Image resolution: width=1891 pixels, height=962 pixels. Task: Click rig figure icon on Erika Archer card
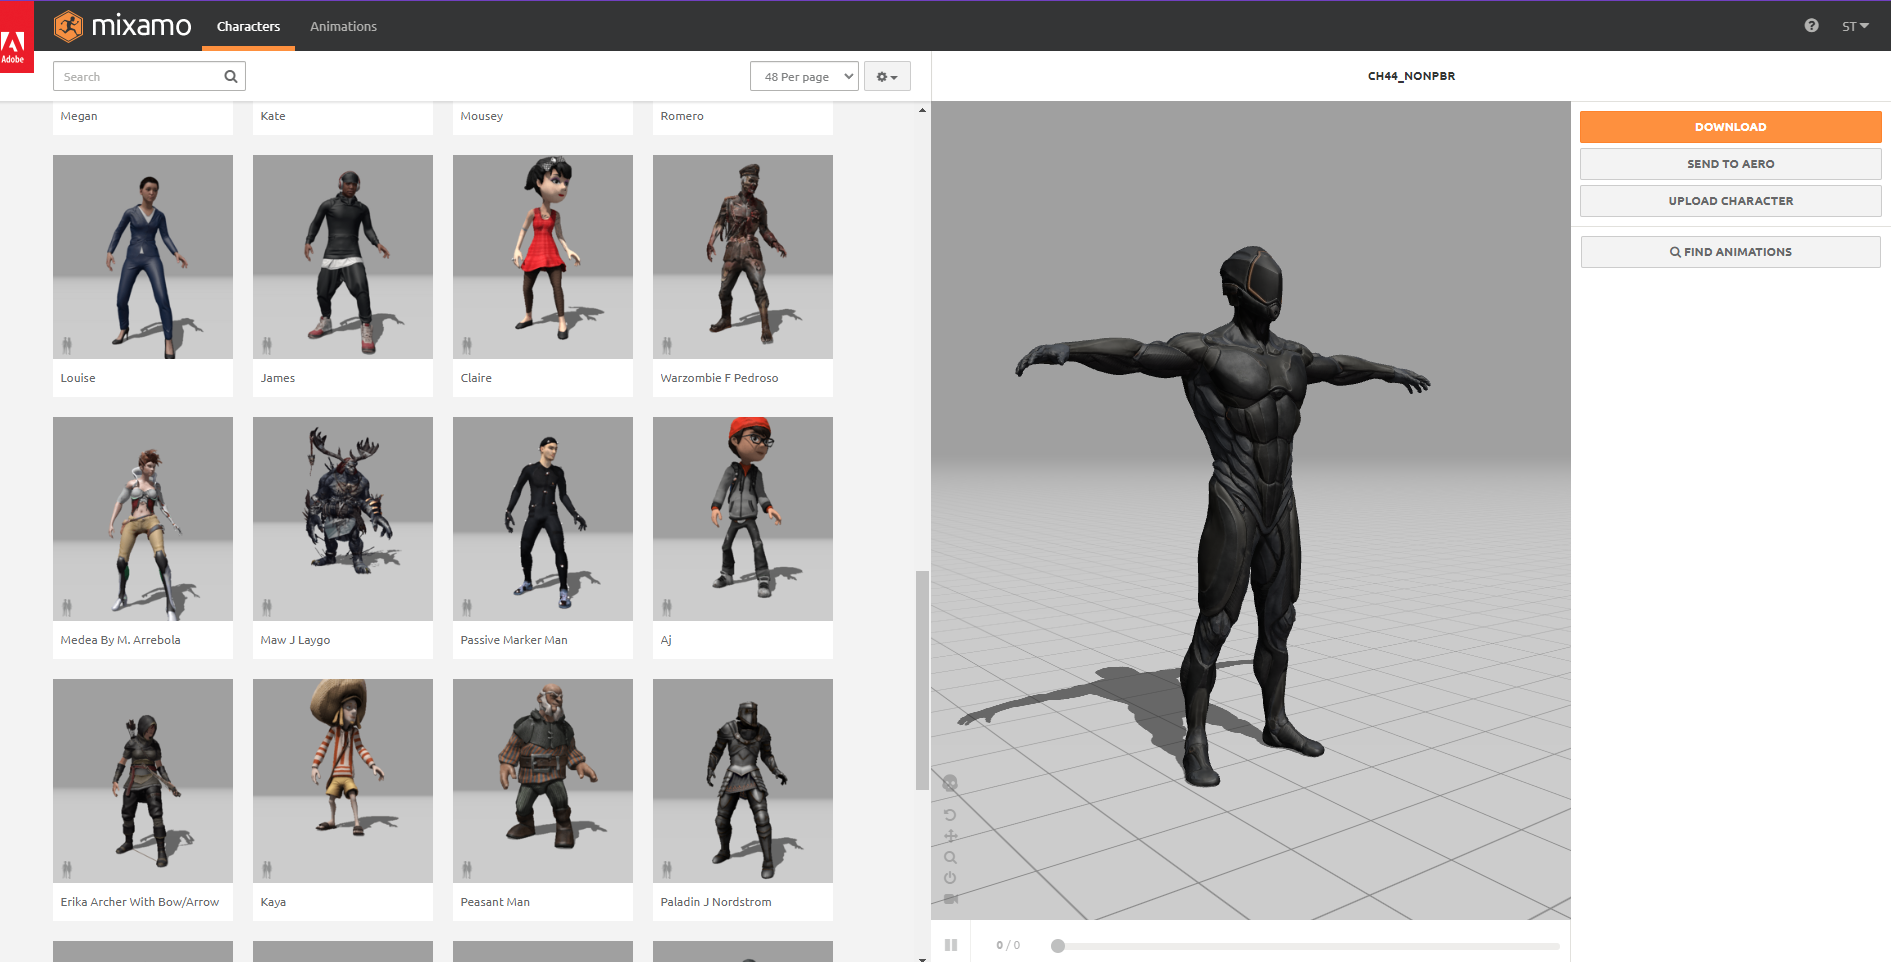67,870
